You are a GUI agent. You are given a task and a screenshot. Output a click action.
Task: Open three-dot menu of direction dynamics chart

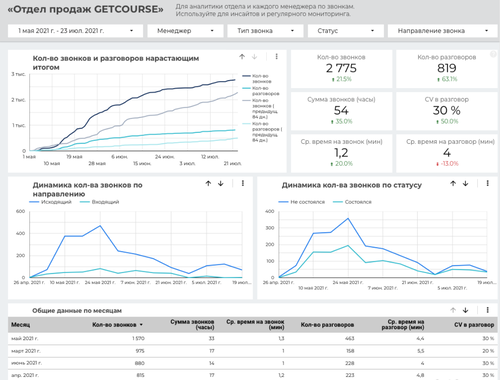point(243,183)
